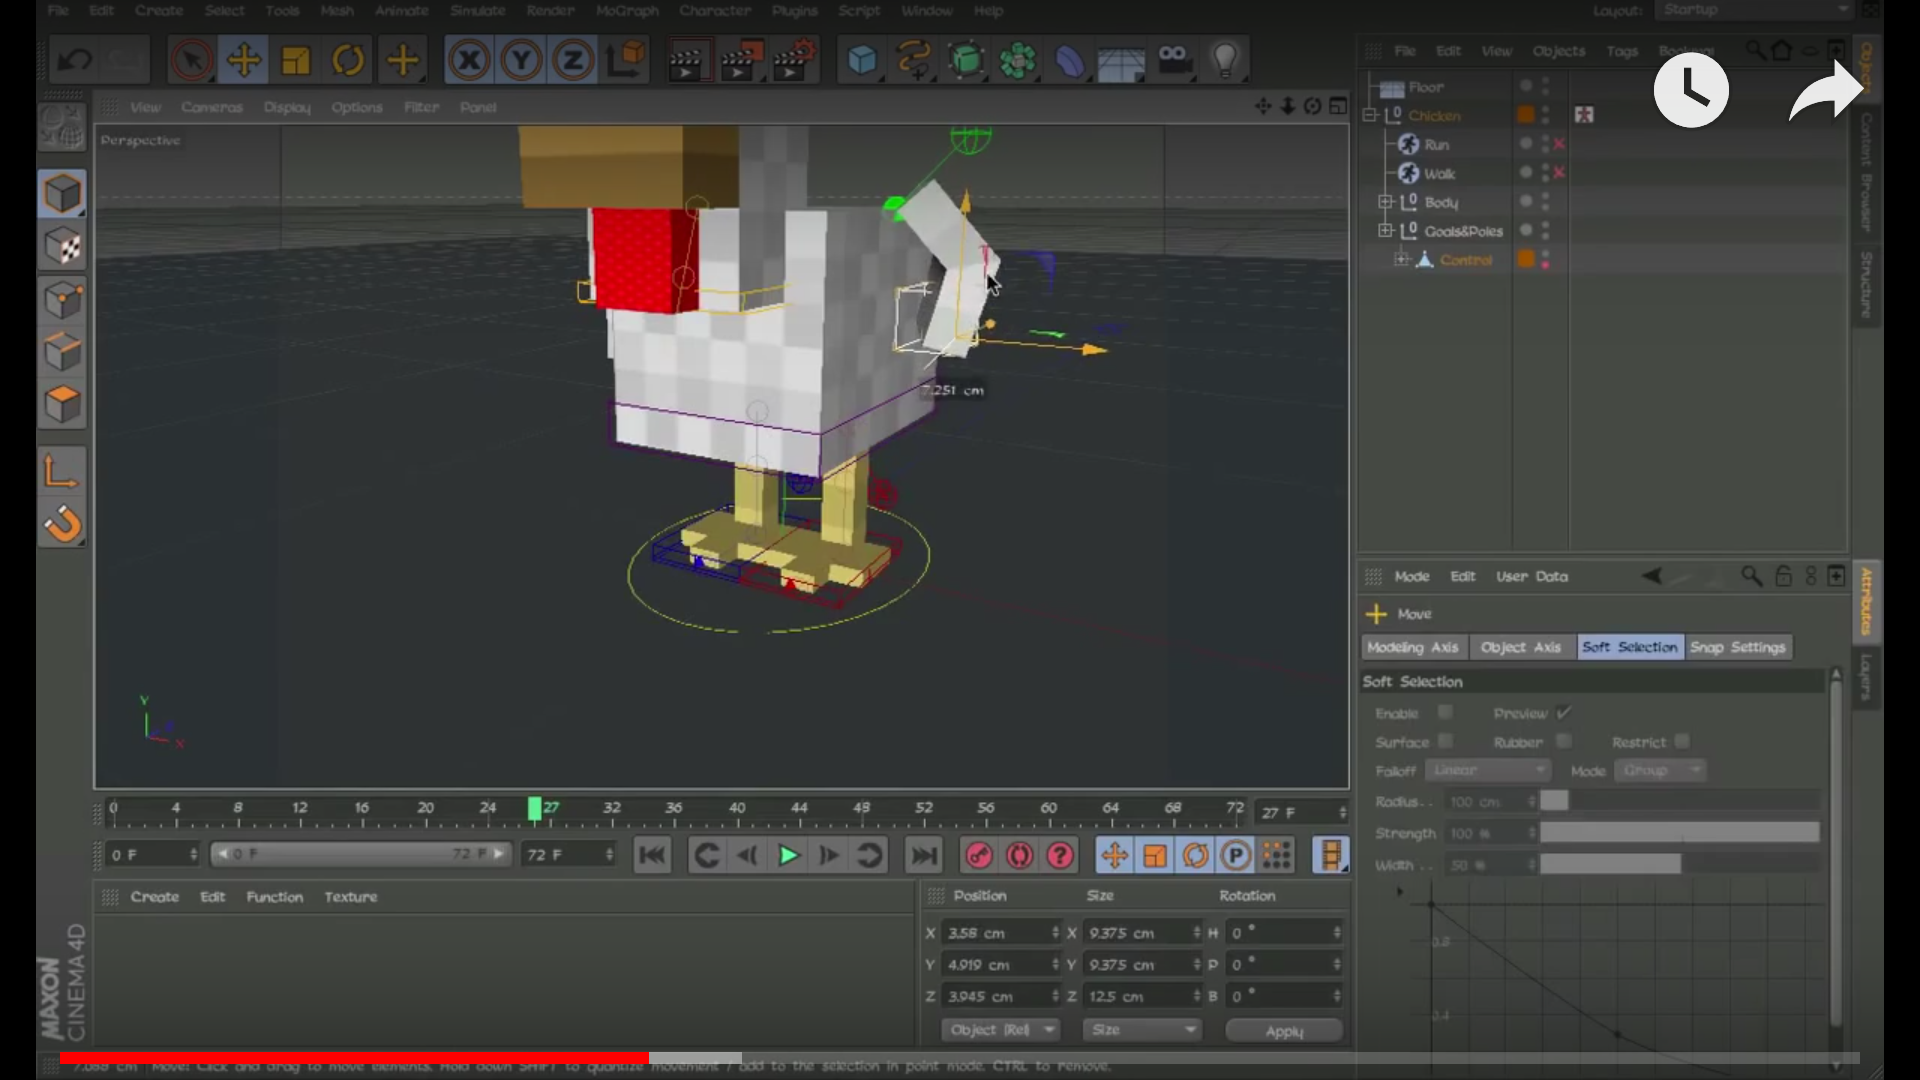This screenshot has width=1920, height=1080.
Task: Open viewport Display menu
Action: [287, 107]
